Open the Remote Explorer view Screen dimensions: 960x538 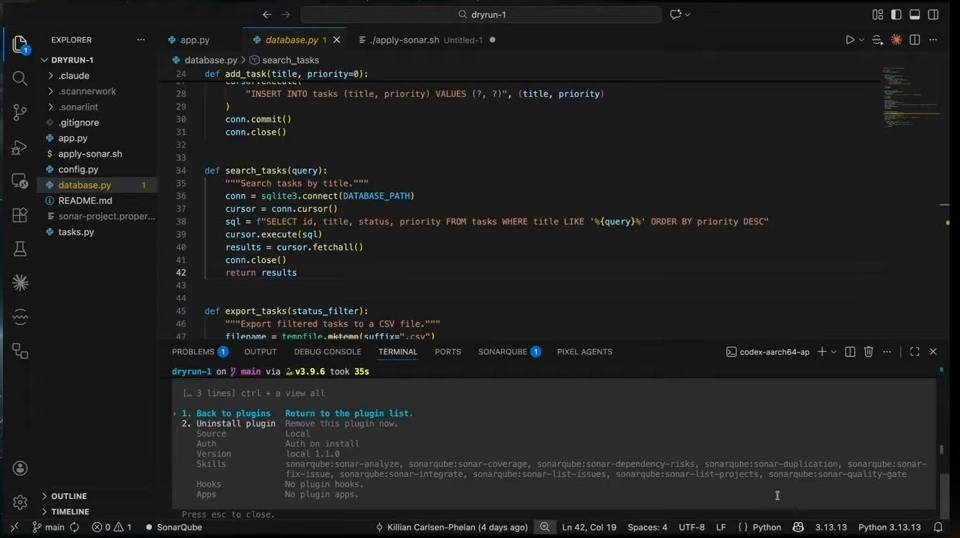coord(20,181)
